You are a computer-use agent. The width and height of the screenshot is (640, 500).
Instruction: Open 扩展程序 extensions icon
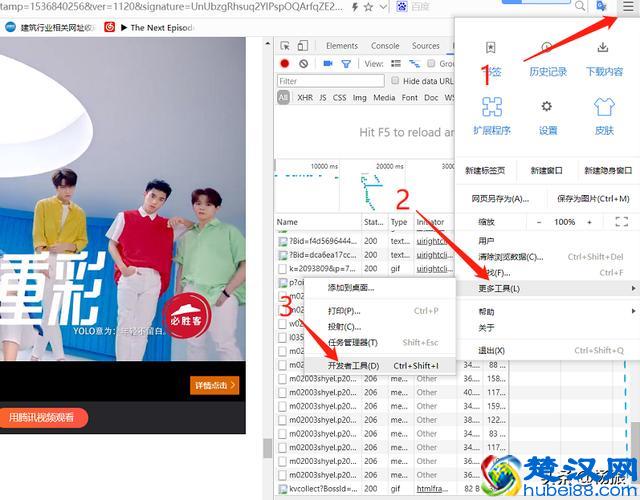coord(492,107)
